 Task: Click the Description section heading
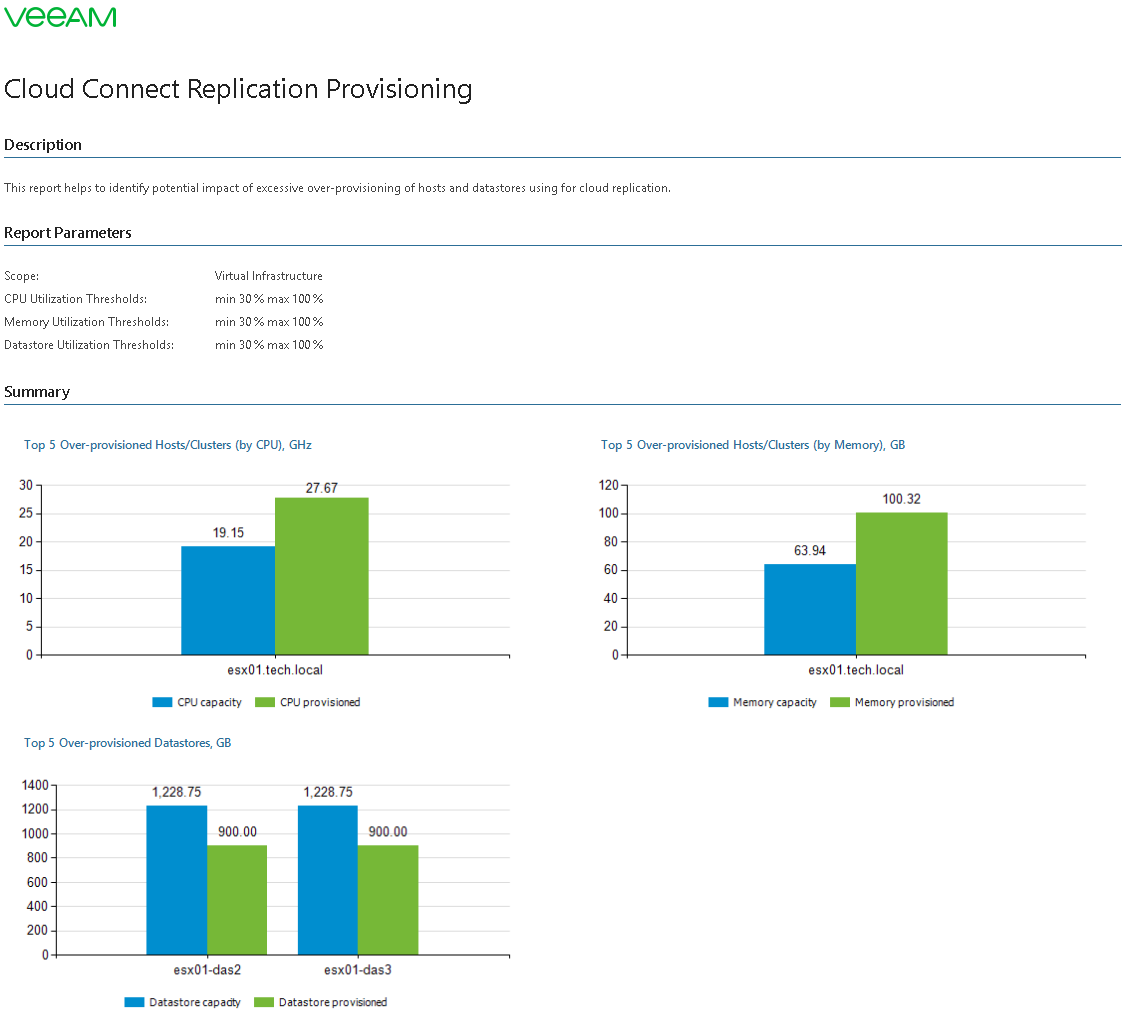43,144
